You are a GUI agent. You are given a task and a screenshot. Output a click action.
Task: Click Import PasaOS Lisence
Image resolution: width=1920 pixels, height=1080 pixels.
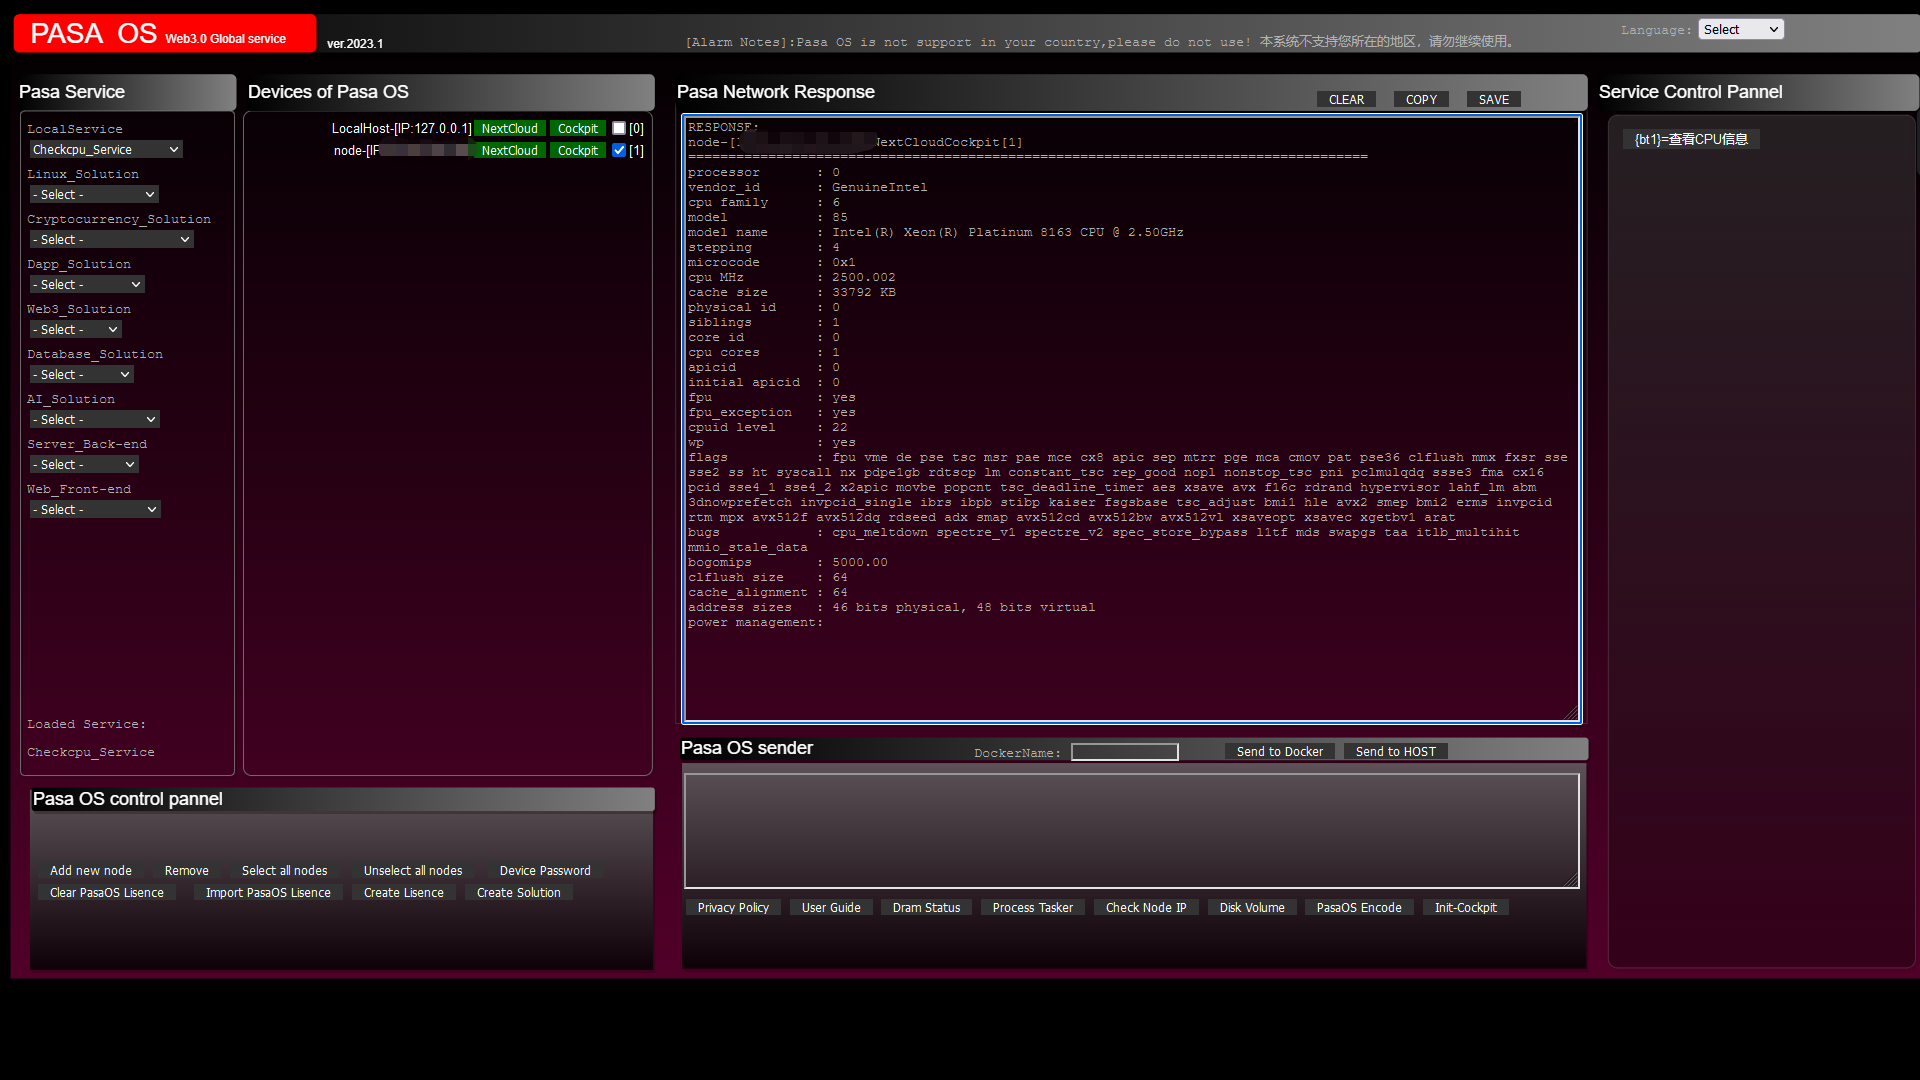(x=268, y=892)
